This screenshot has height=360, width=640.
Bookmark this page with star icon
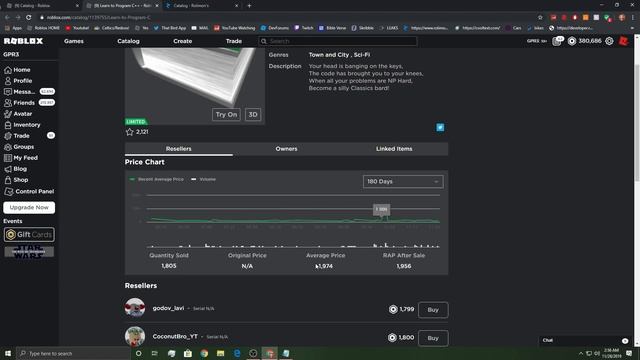pyautogui.click(x=540, y=18)
